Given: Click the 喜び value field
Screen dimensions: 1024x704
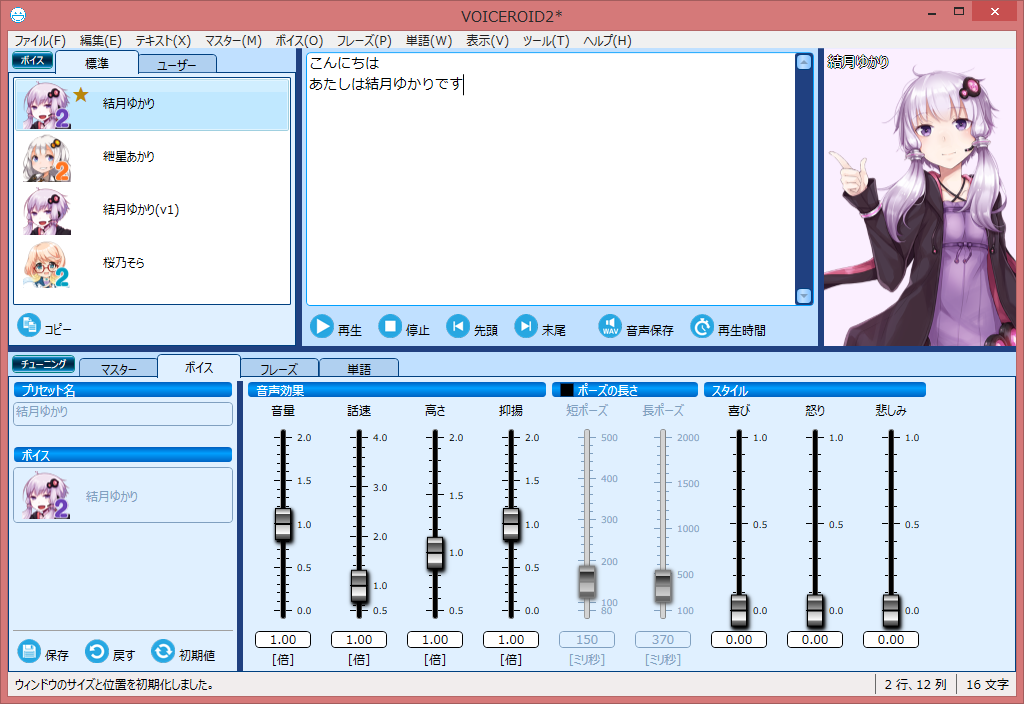Looking at the screenshot, I should click(739, 640).
